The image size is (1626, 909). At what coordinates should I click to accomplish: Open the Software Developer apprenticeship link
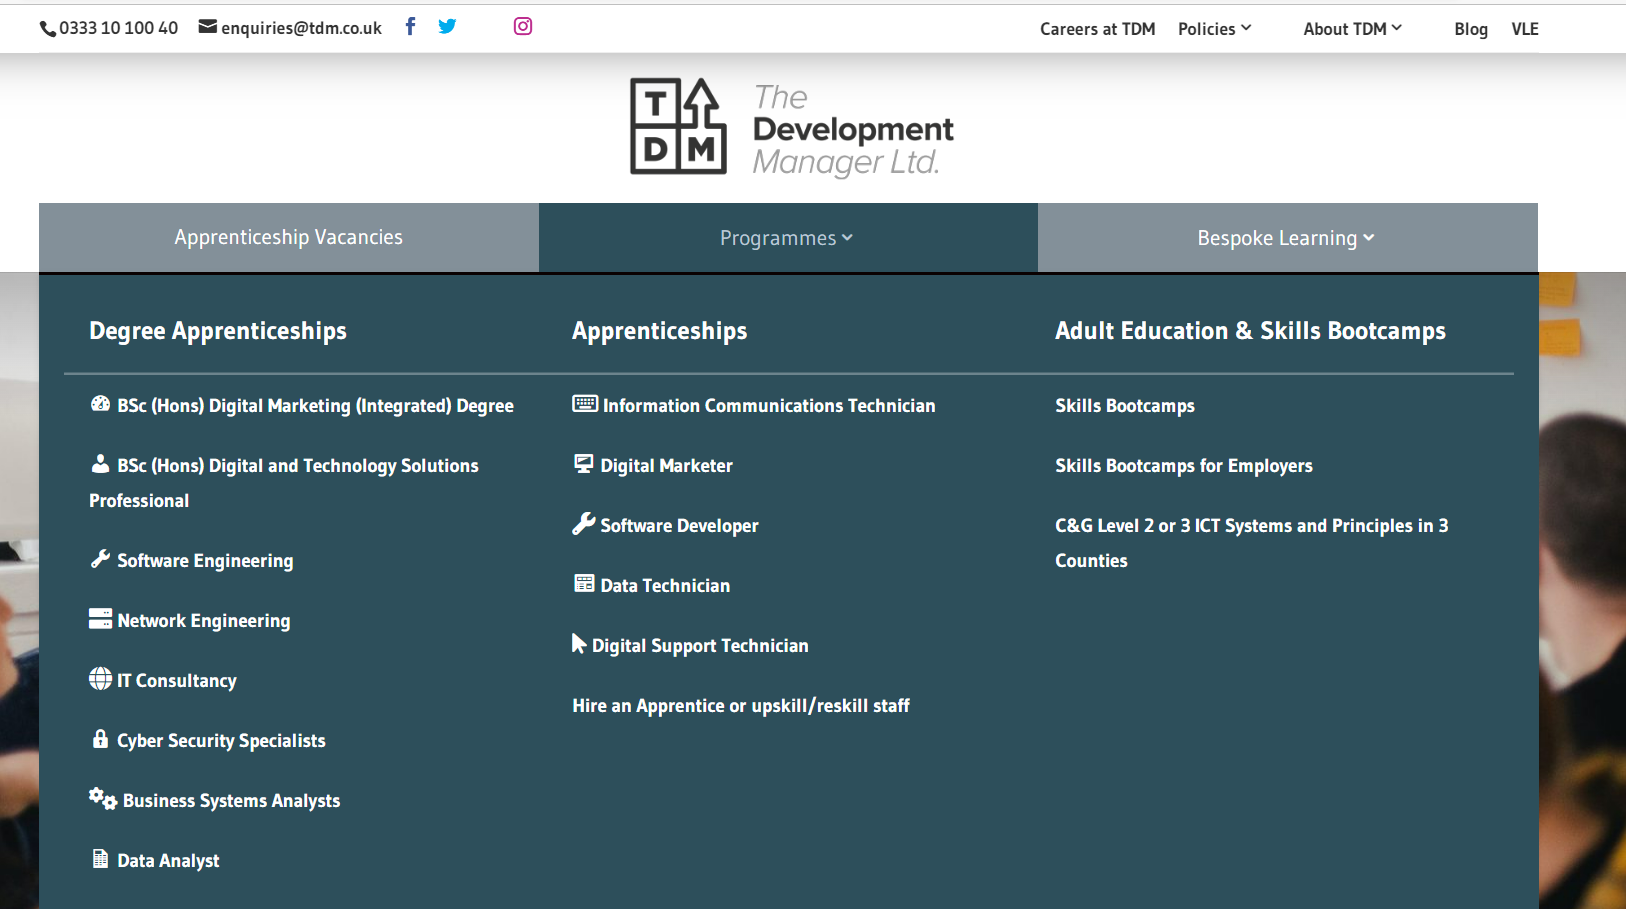click(x=679, y=525)
